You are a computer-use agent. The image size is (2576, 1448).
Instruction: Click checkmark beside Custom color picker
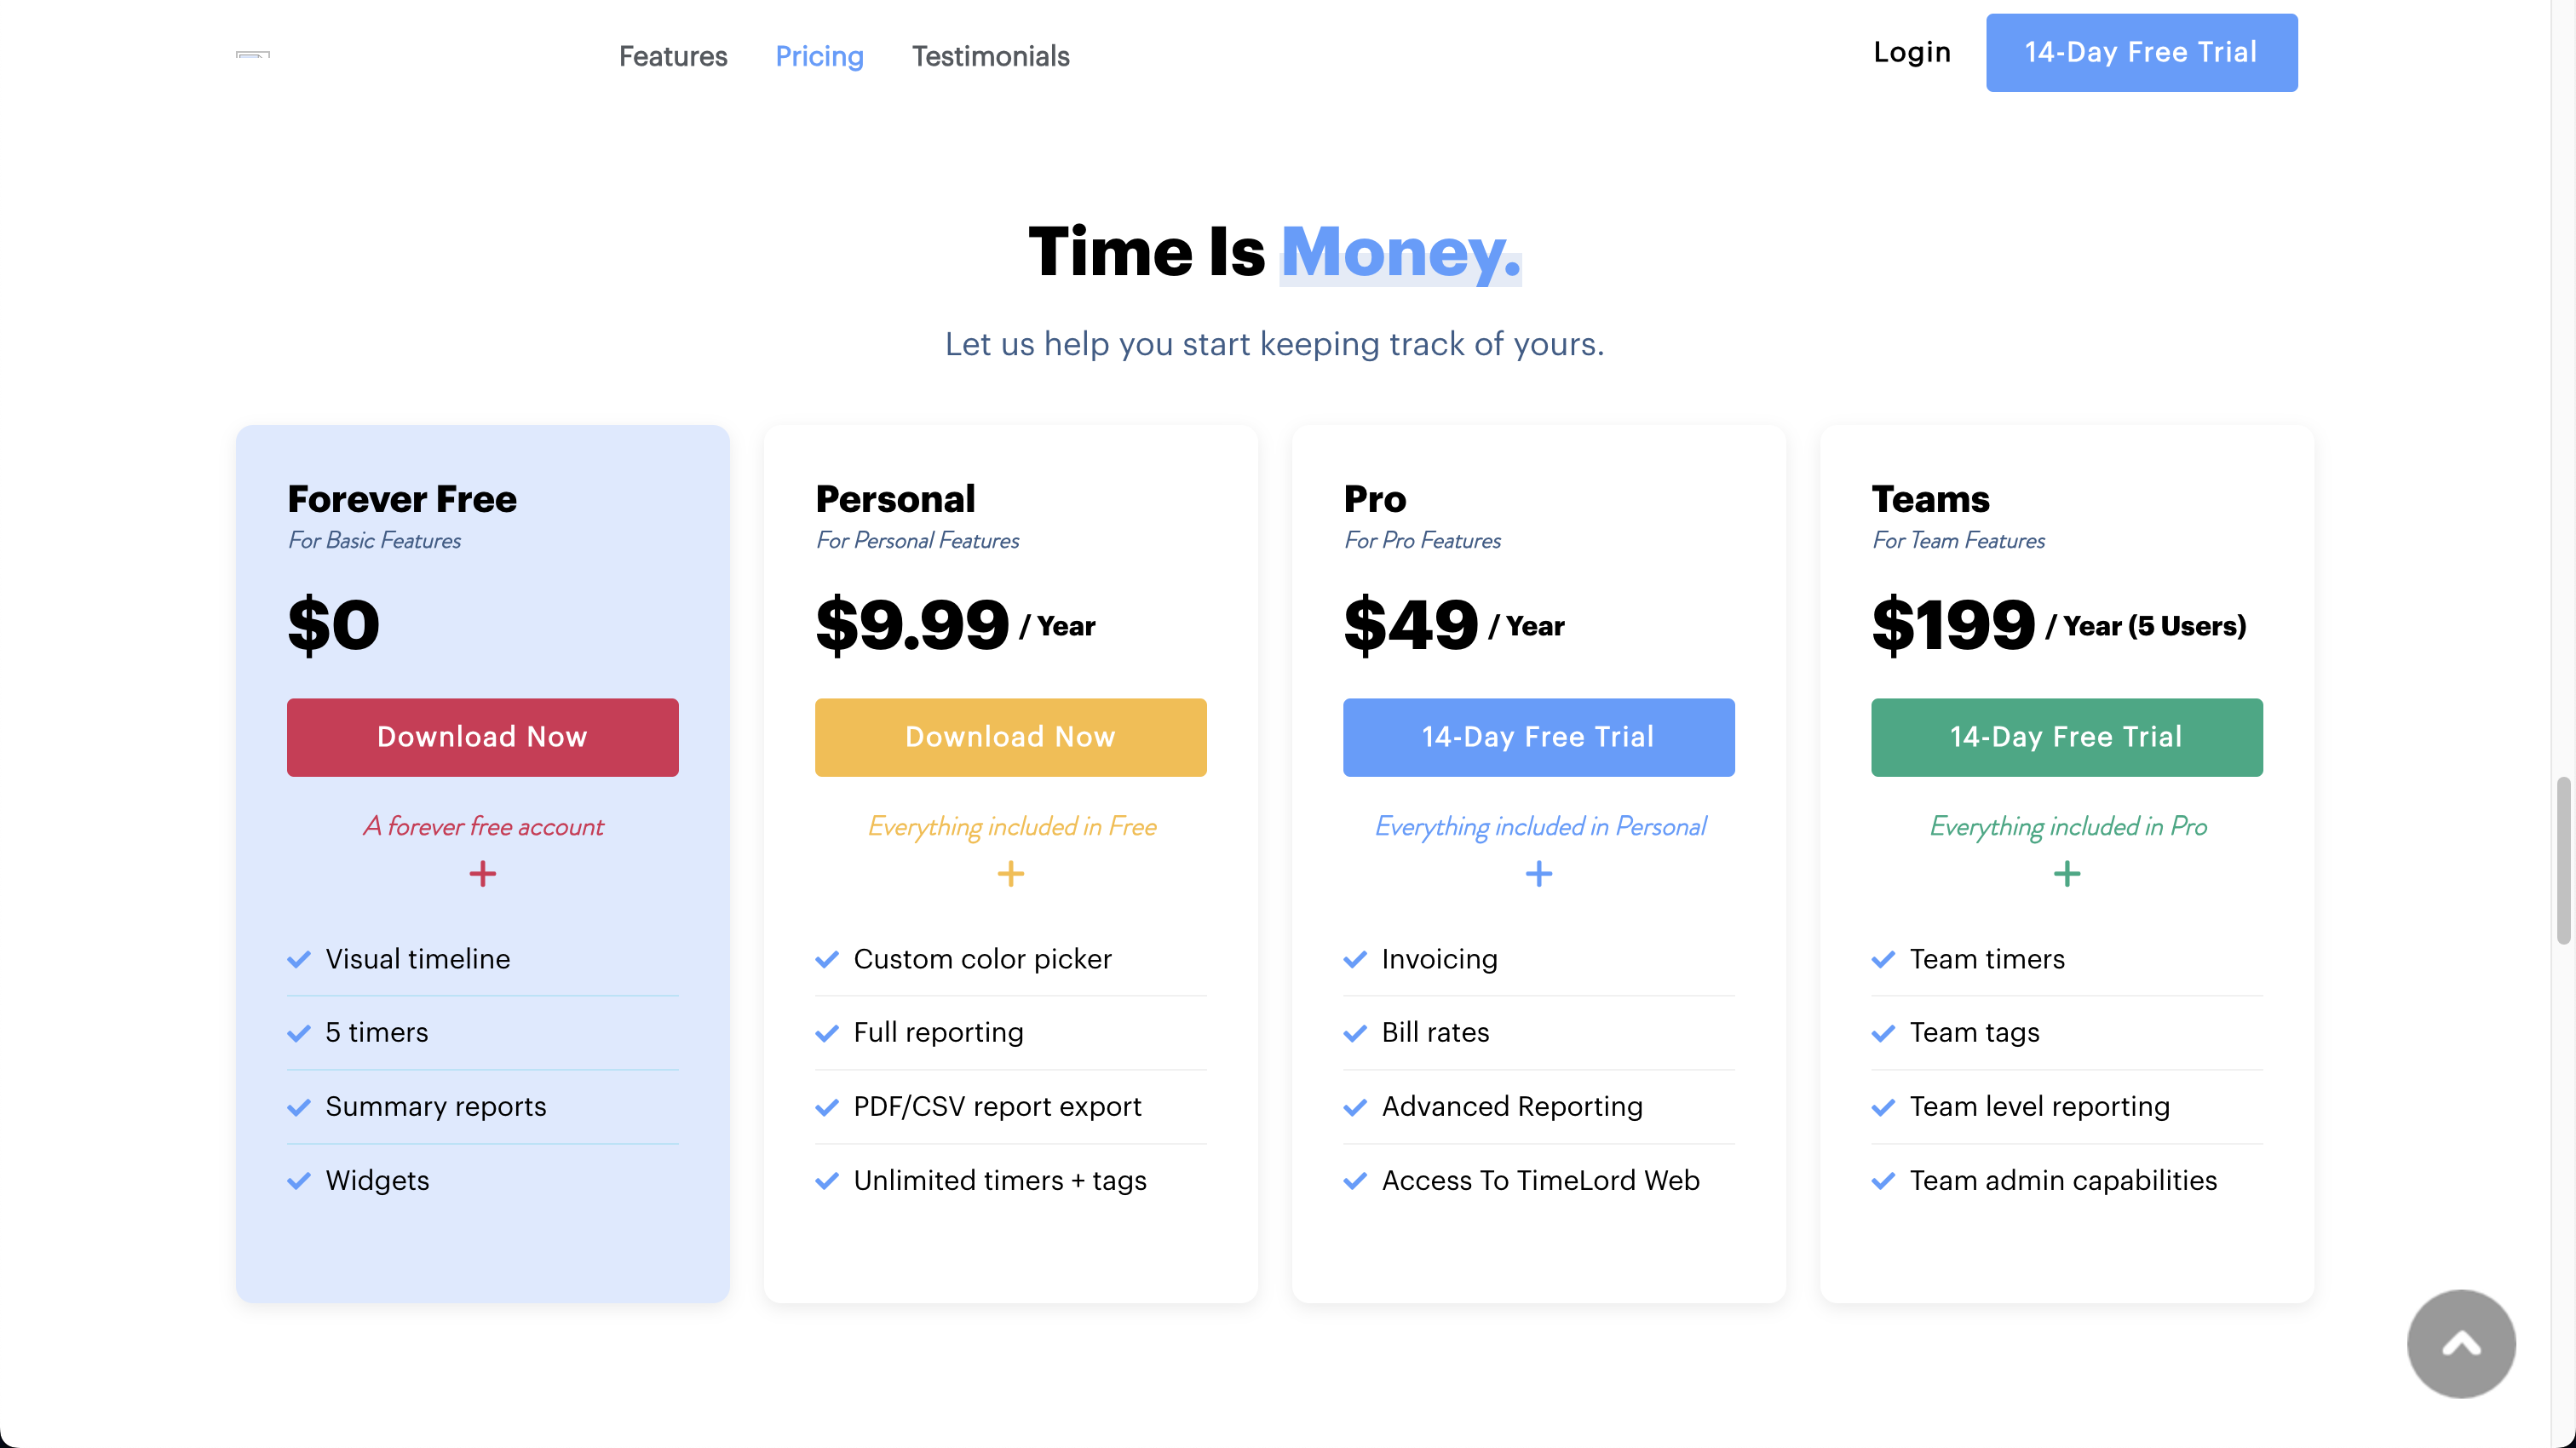point(826,959)
